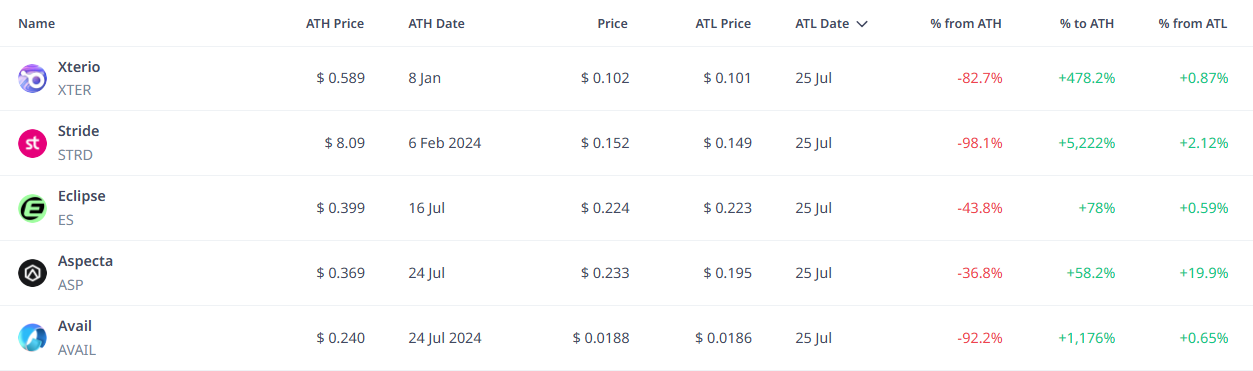This screenshot has height=371, width=1253.
Task: Click the Avail blue logo icon
Action: pyautogui.click(x=33, y=338)
